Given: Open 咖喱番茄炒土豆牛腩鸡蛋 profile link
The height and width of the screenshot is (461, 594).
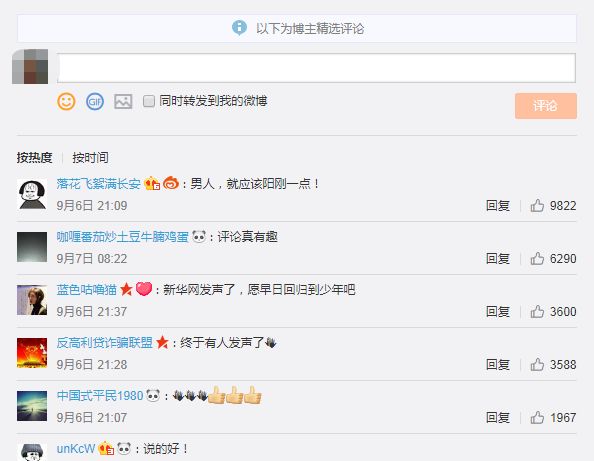Looking at the screenshot, I should pyautogui.click(x=122, y=237).
